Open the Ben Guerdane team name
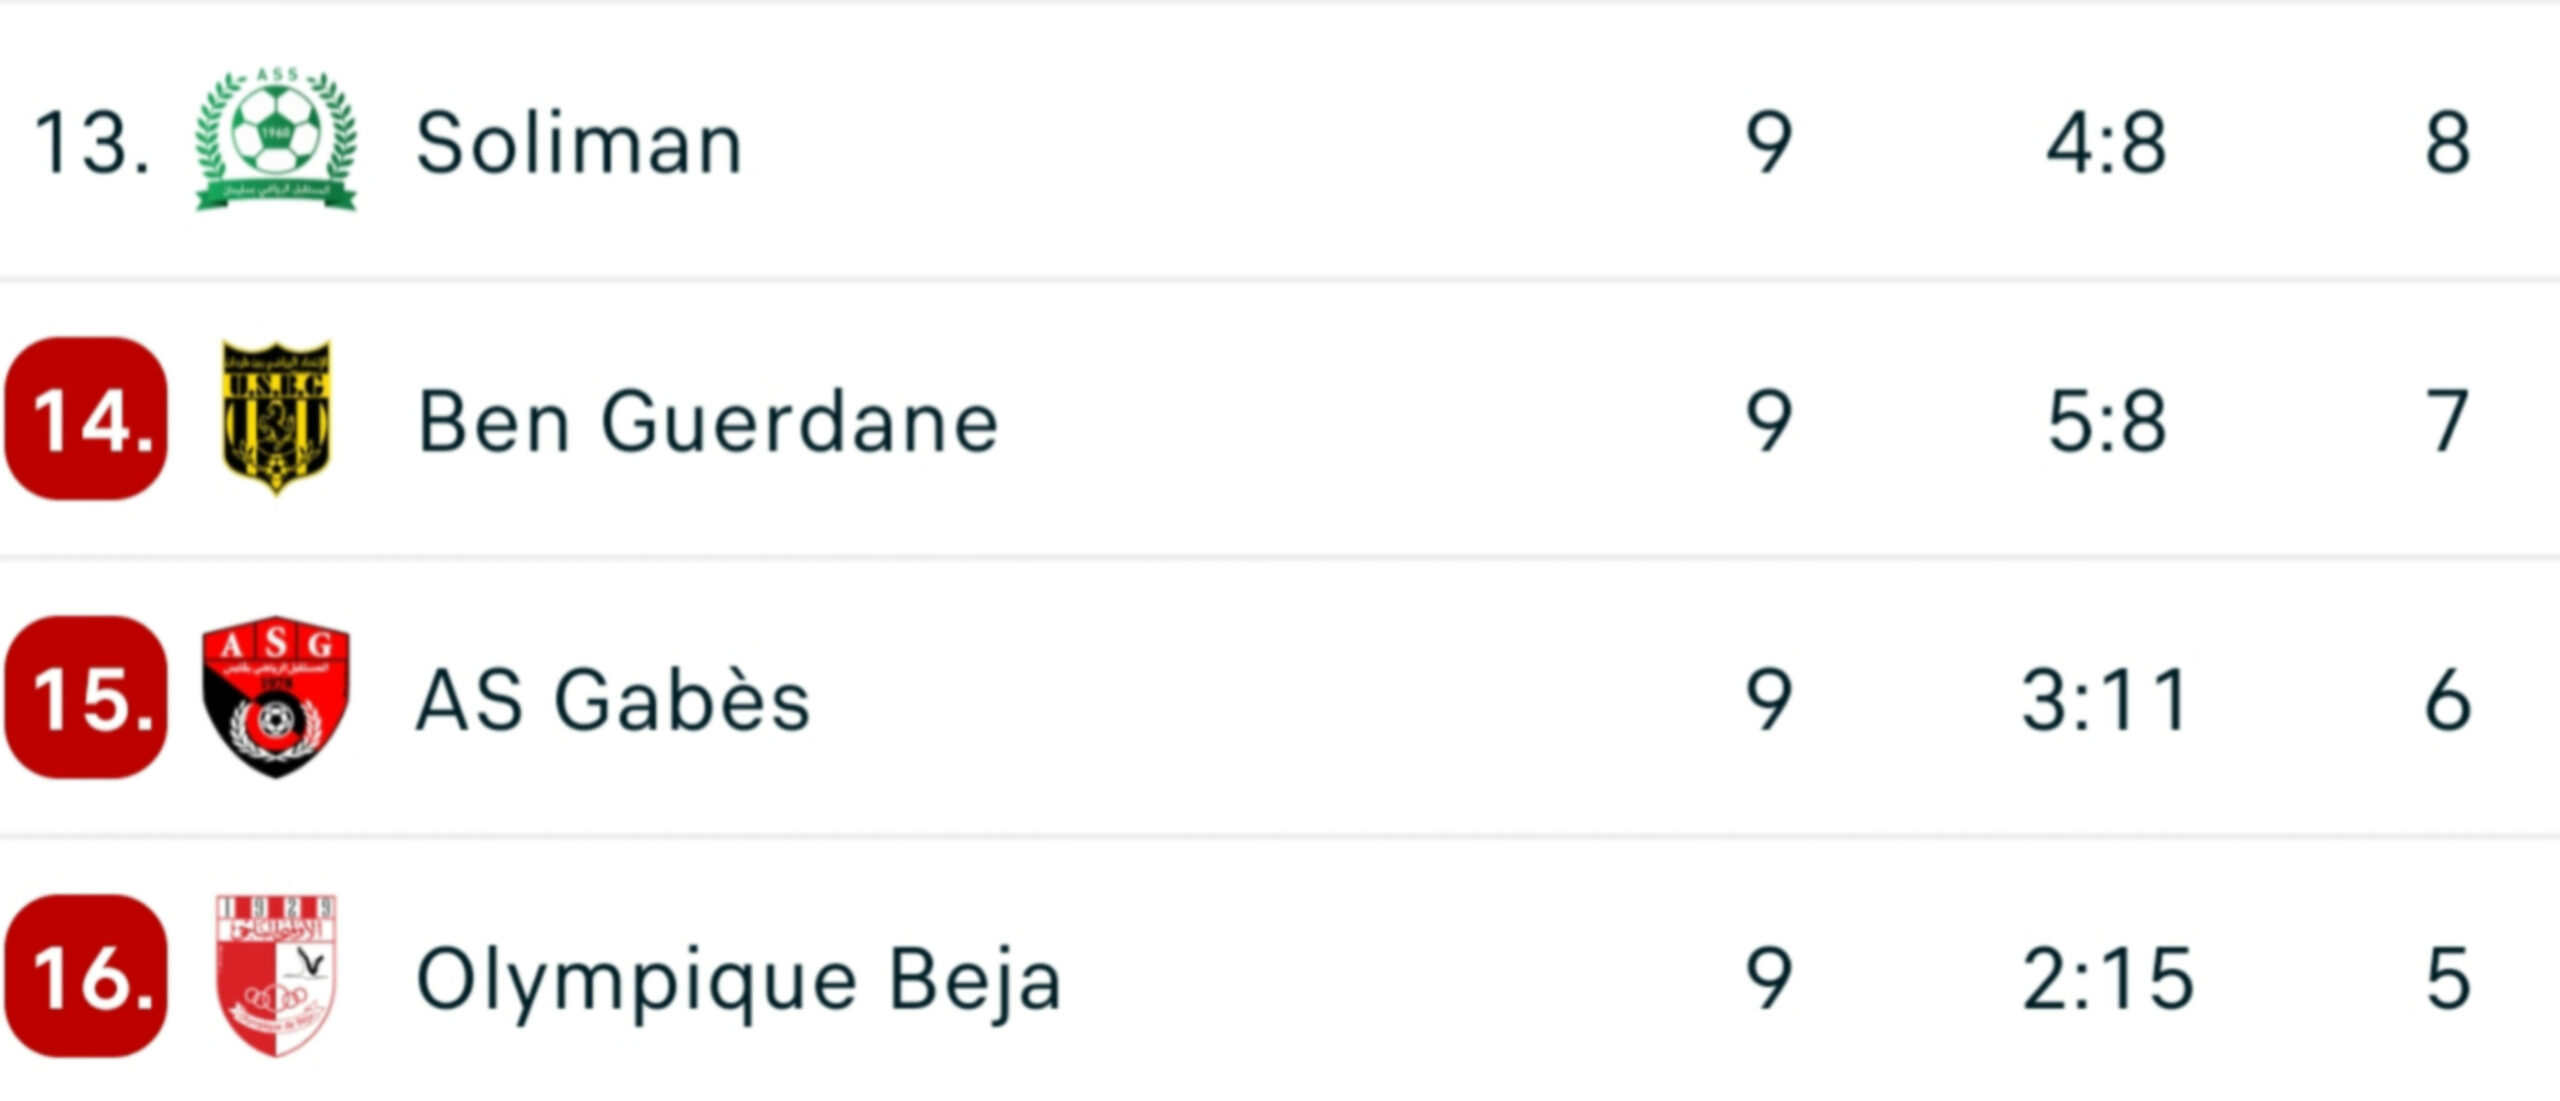This screenshot has height=1101, width=2560. click(x=708, y=421)
